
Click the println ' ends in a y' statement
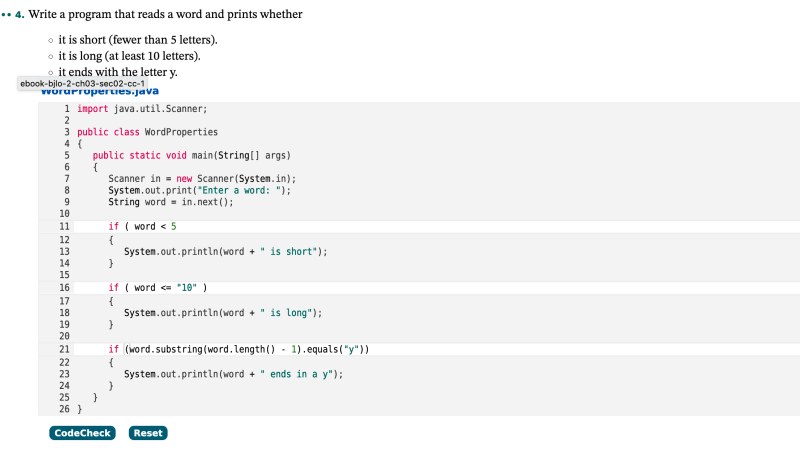[233, 374]
